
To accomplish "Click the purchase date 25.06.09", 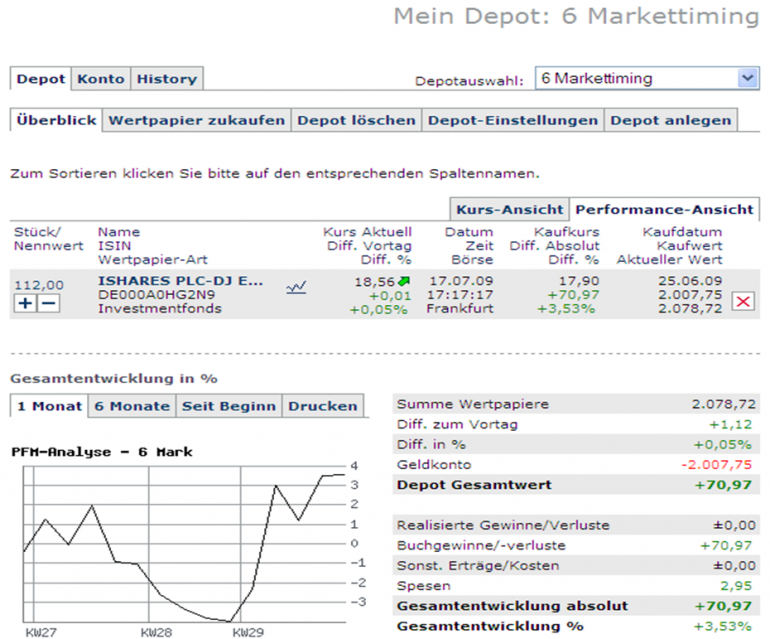I will [690, 281].
